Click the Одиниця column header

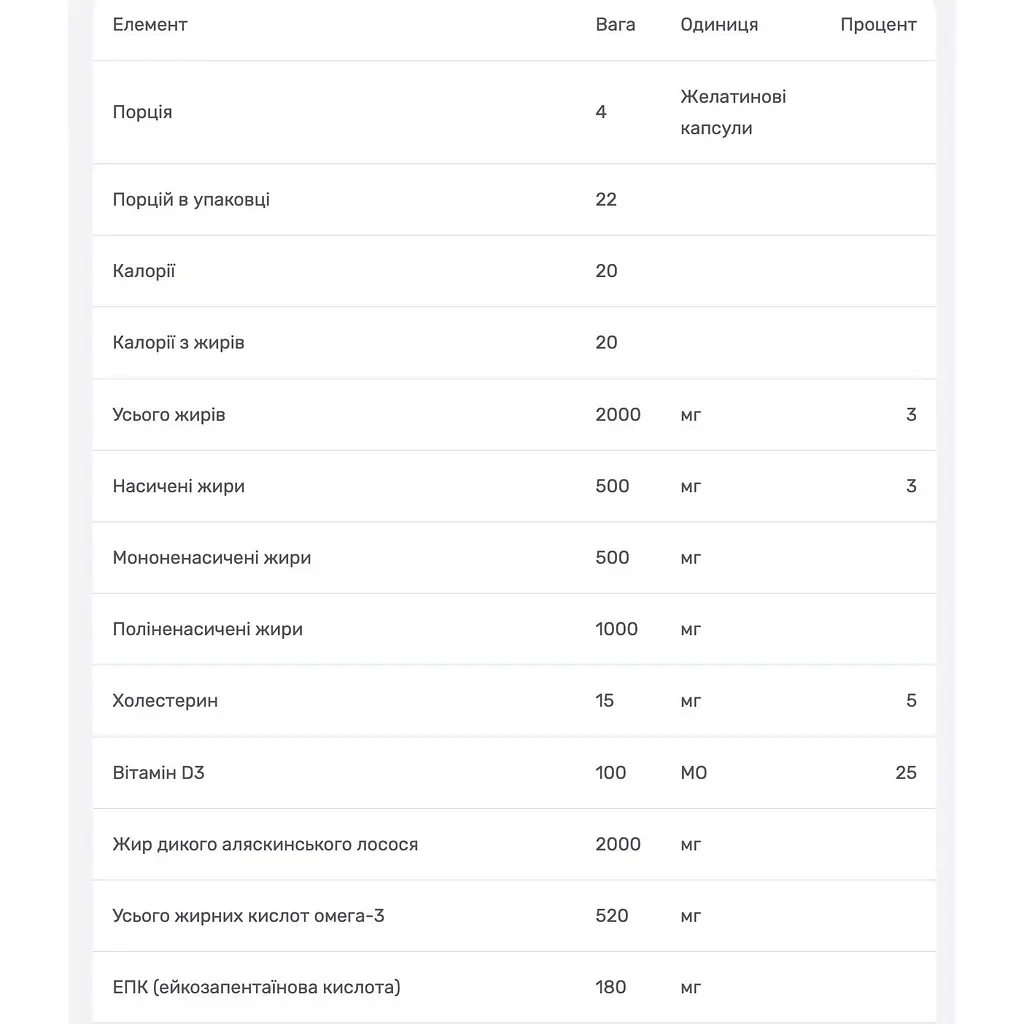[x=719, y=25]
